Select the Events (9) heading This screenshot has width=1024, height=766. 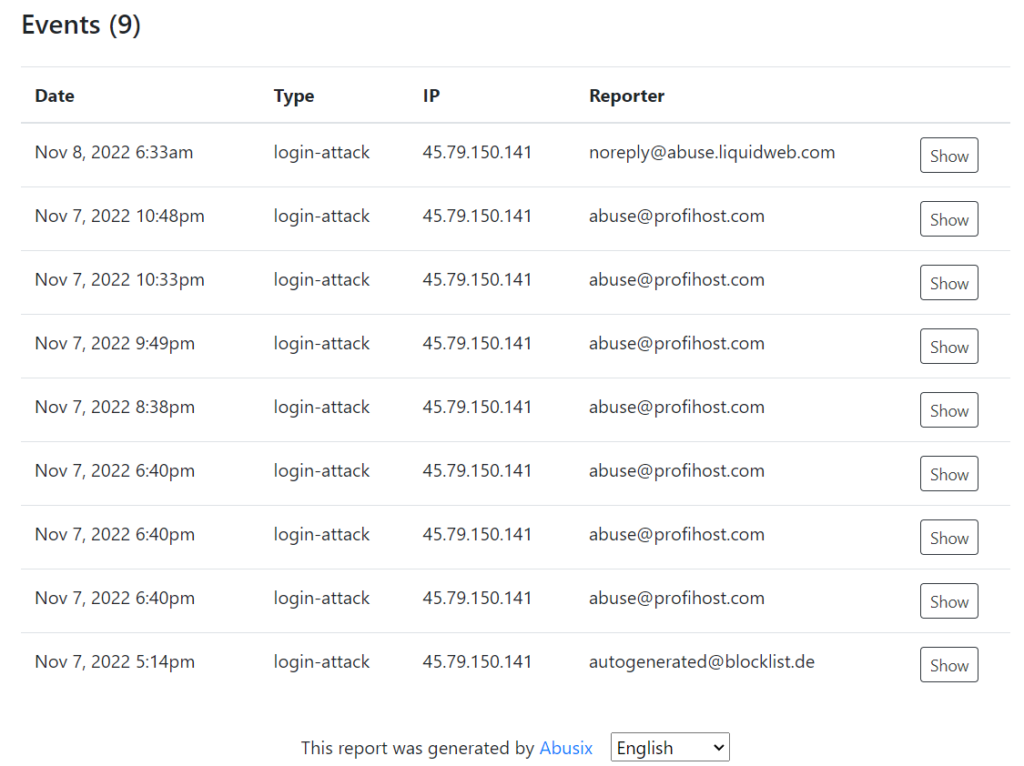[x=81, y=25]
